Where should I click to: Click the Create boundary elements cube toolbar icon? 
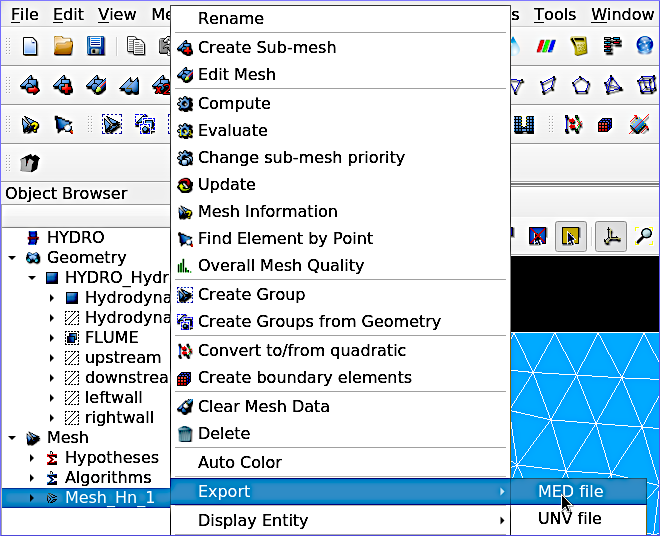(605, 125)
